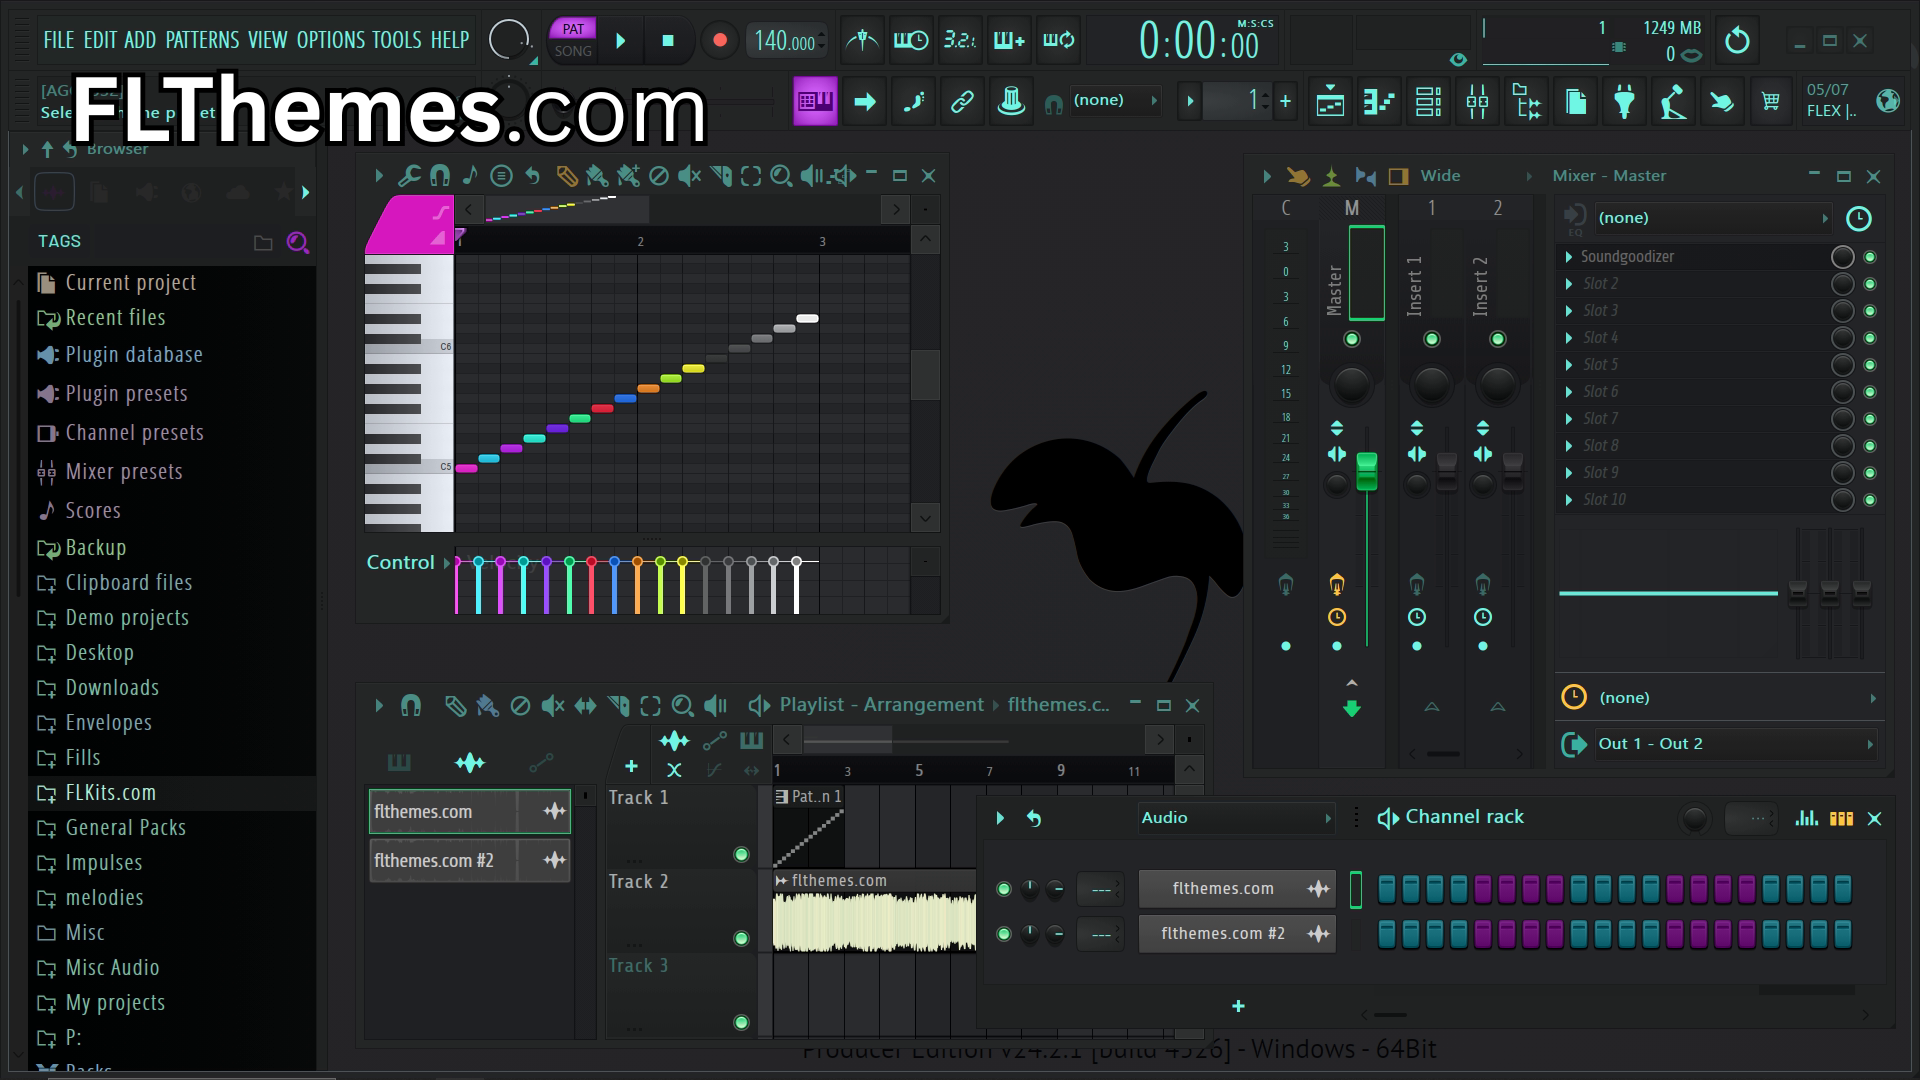Toggle Slot 3 enable switch
The image size is (1920, 1080).
[x=1869, y=311]
